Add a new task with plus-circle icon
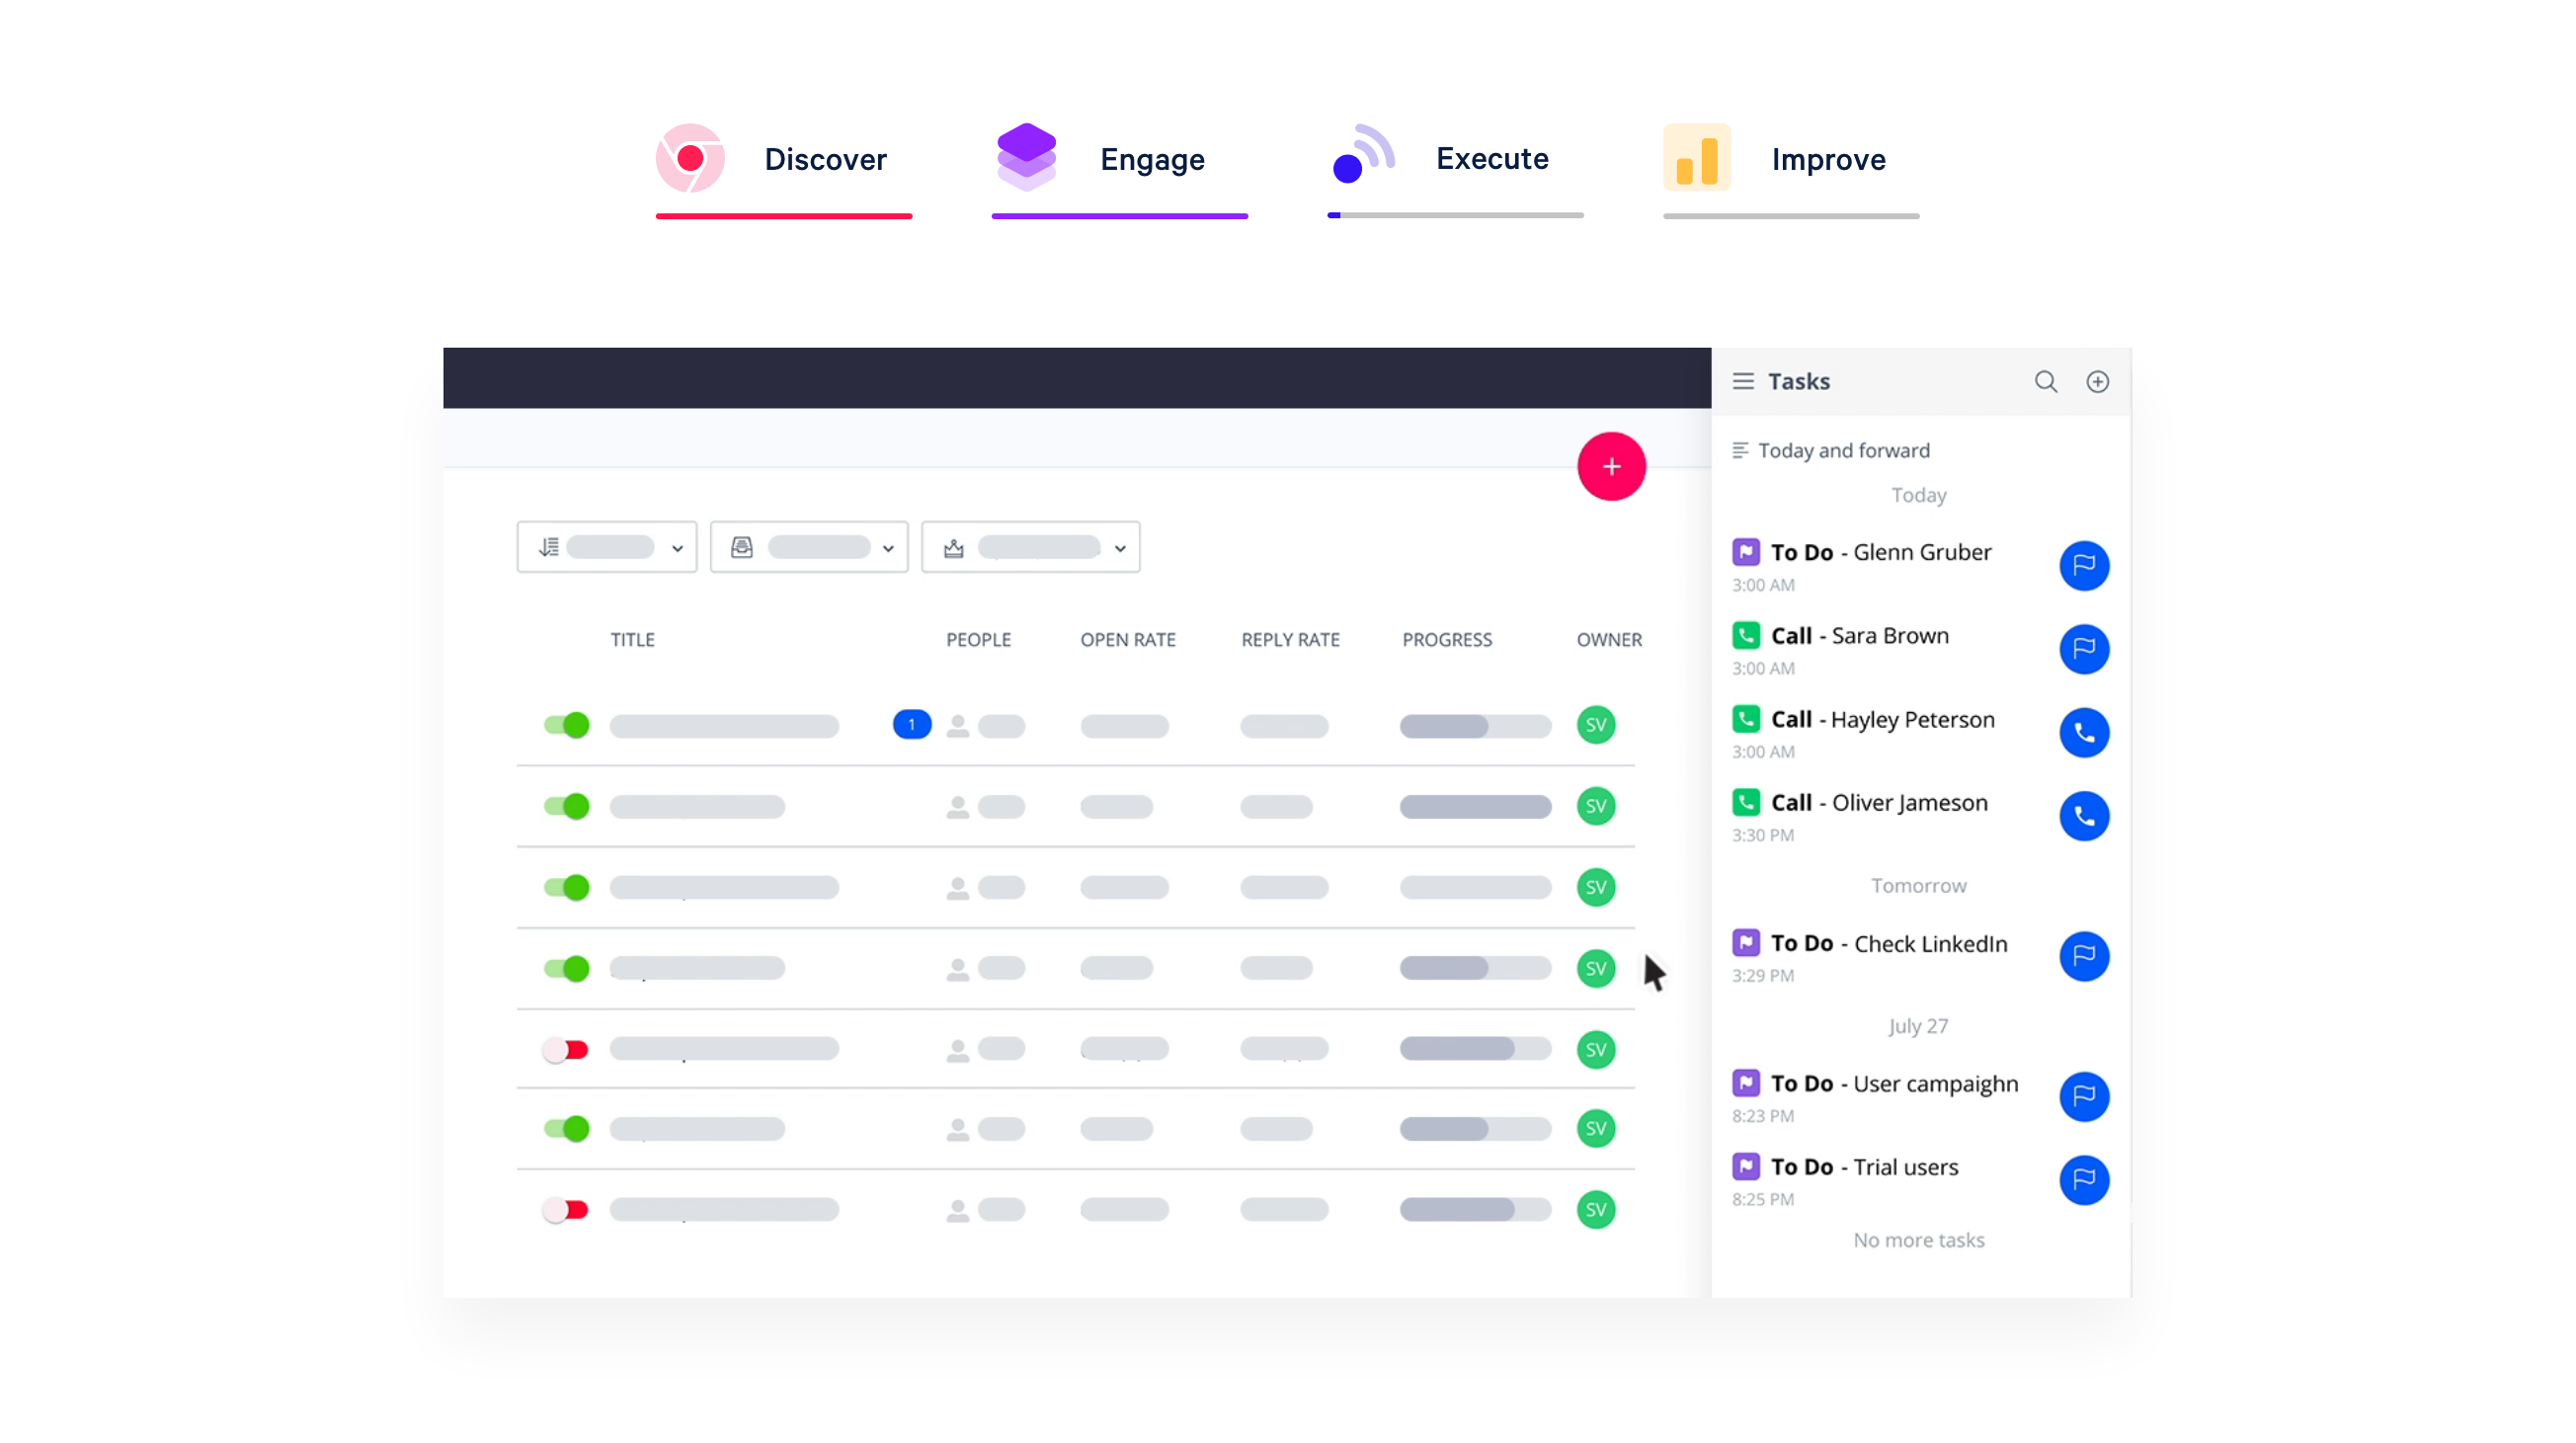Viewport: 2576px width, 1443px height. [x=2097, y=381]
